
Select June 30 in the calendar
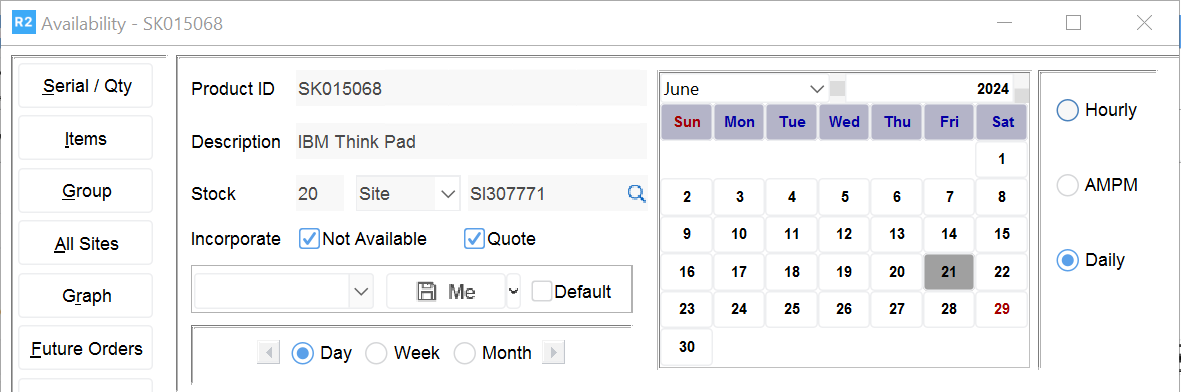click(x=687, y=347)
